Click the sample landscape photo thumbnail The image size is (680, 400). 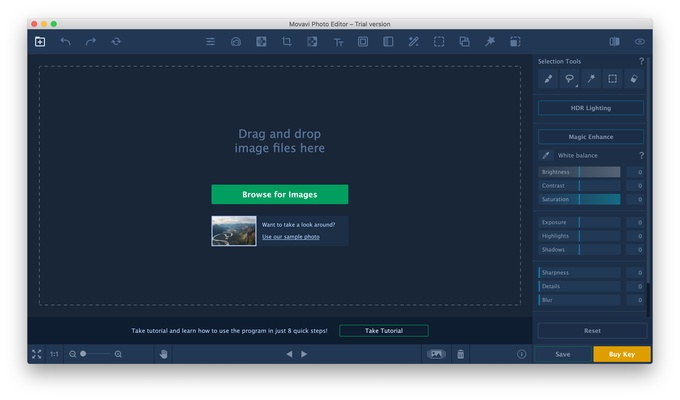coord(234,231)
